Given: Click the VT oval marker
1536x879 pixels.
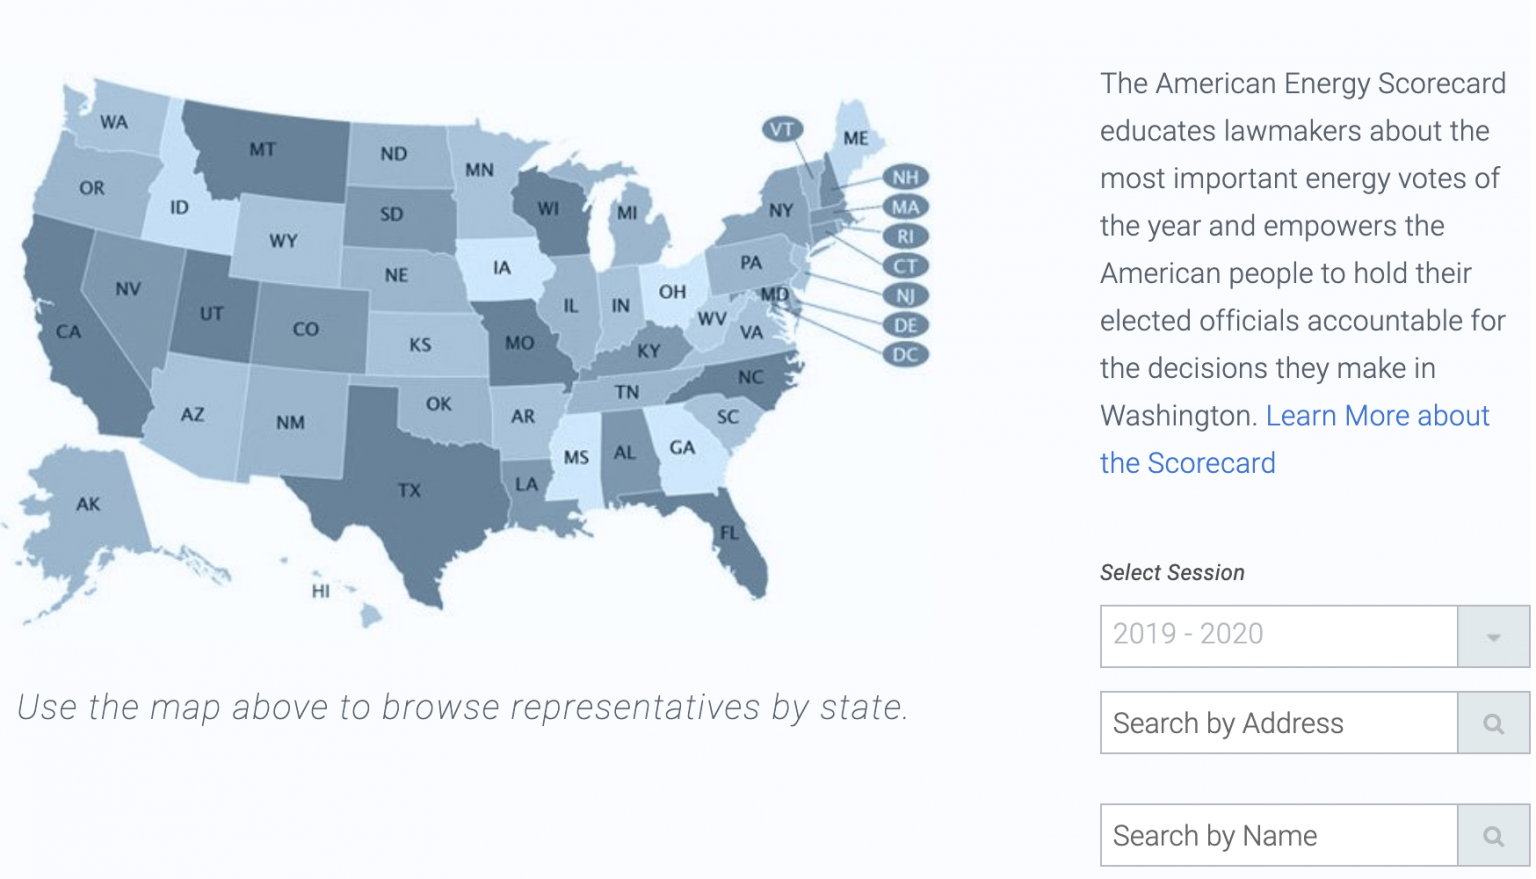Looking at the screenshot, I should point(783,128).
